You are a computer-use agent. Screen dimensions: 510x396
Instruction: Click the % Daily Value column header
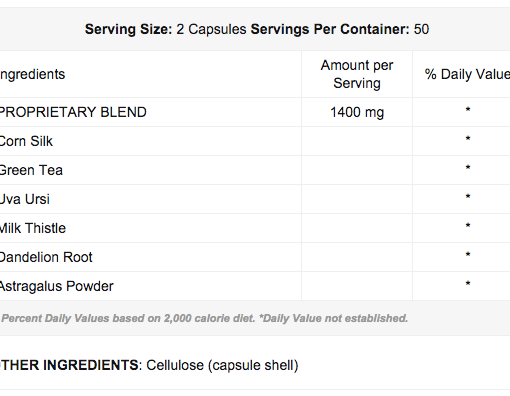click(x=467, y=74)
